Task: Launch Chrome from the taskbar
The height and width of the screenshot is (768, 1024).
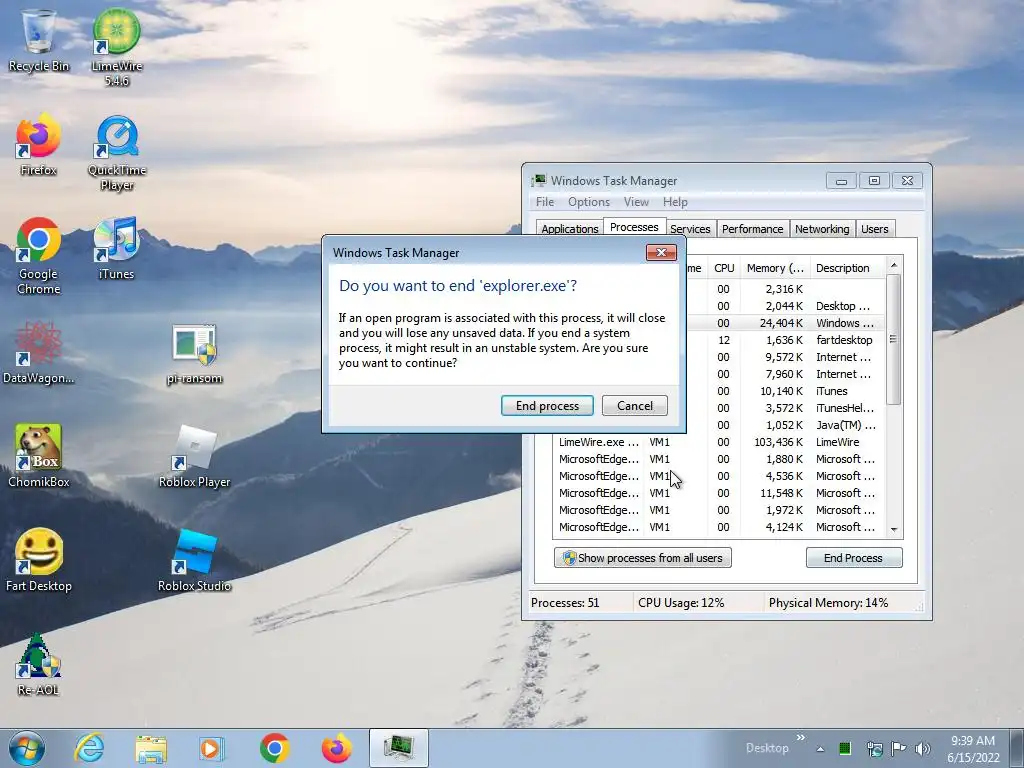Action: click(275, 748)
